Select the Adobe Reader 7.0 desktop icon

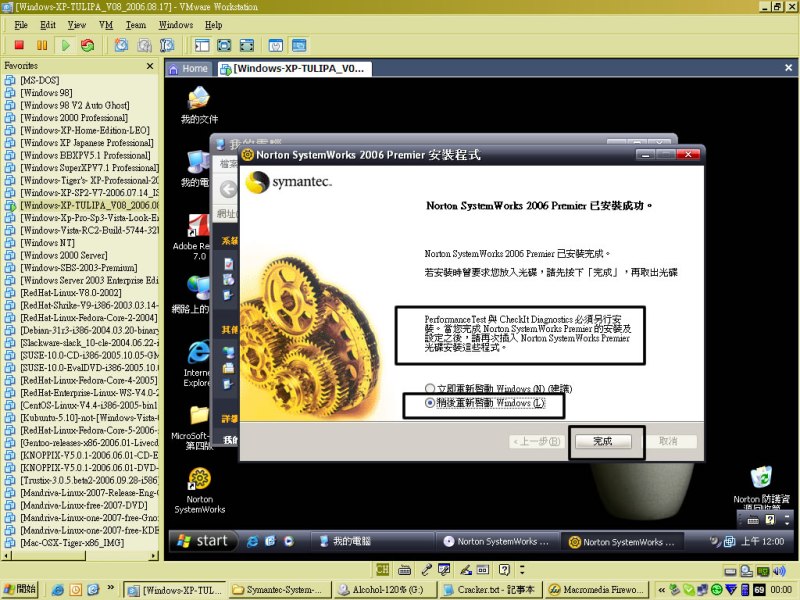pos(192,238)
